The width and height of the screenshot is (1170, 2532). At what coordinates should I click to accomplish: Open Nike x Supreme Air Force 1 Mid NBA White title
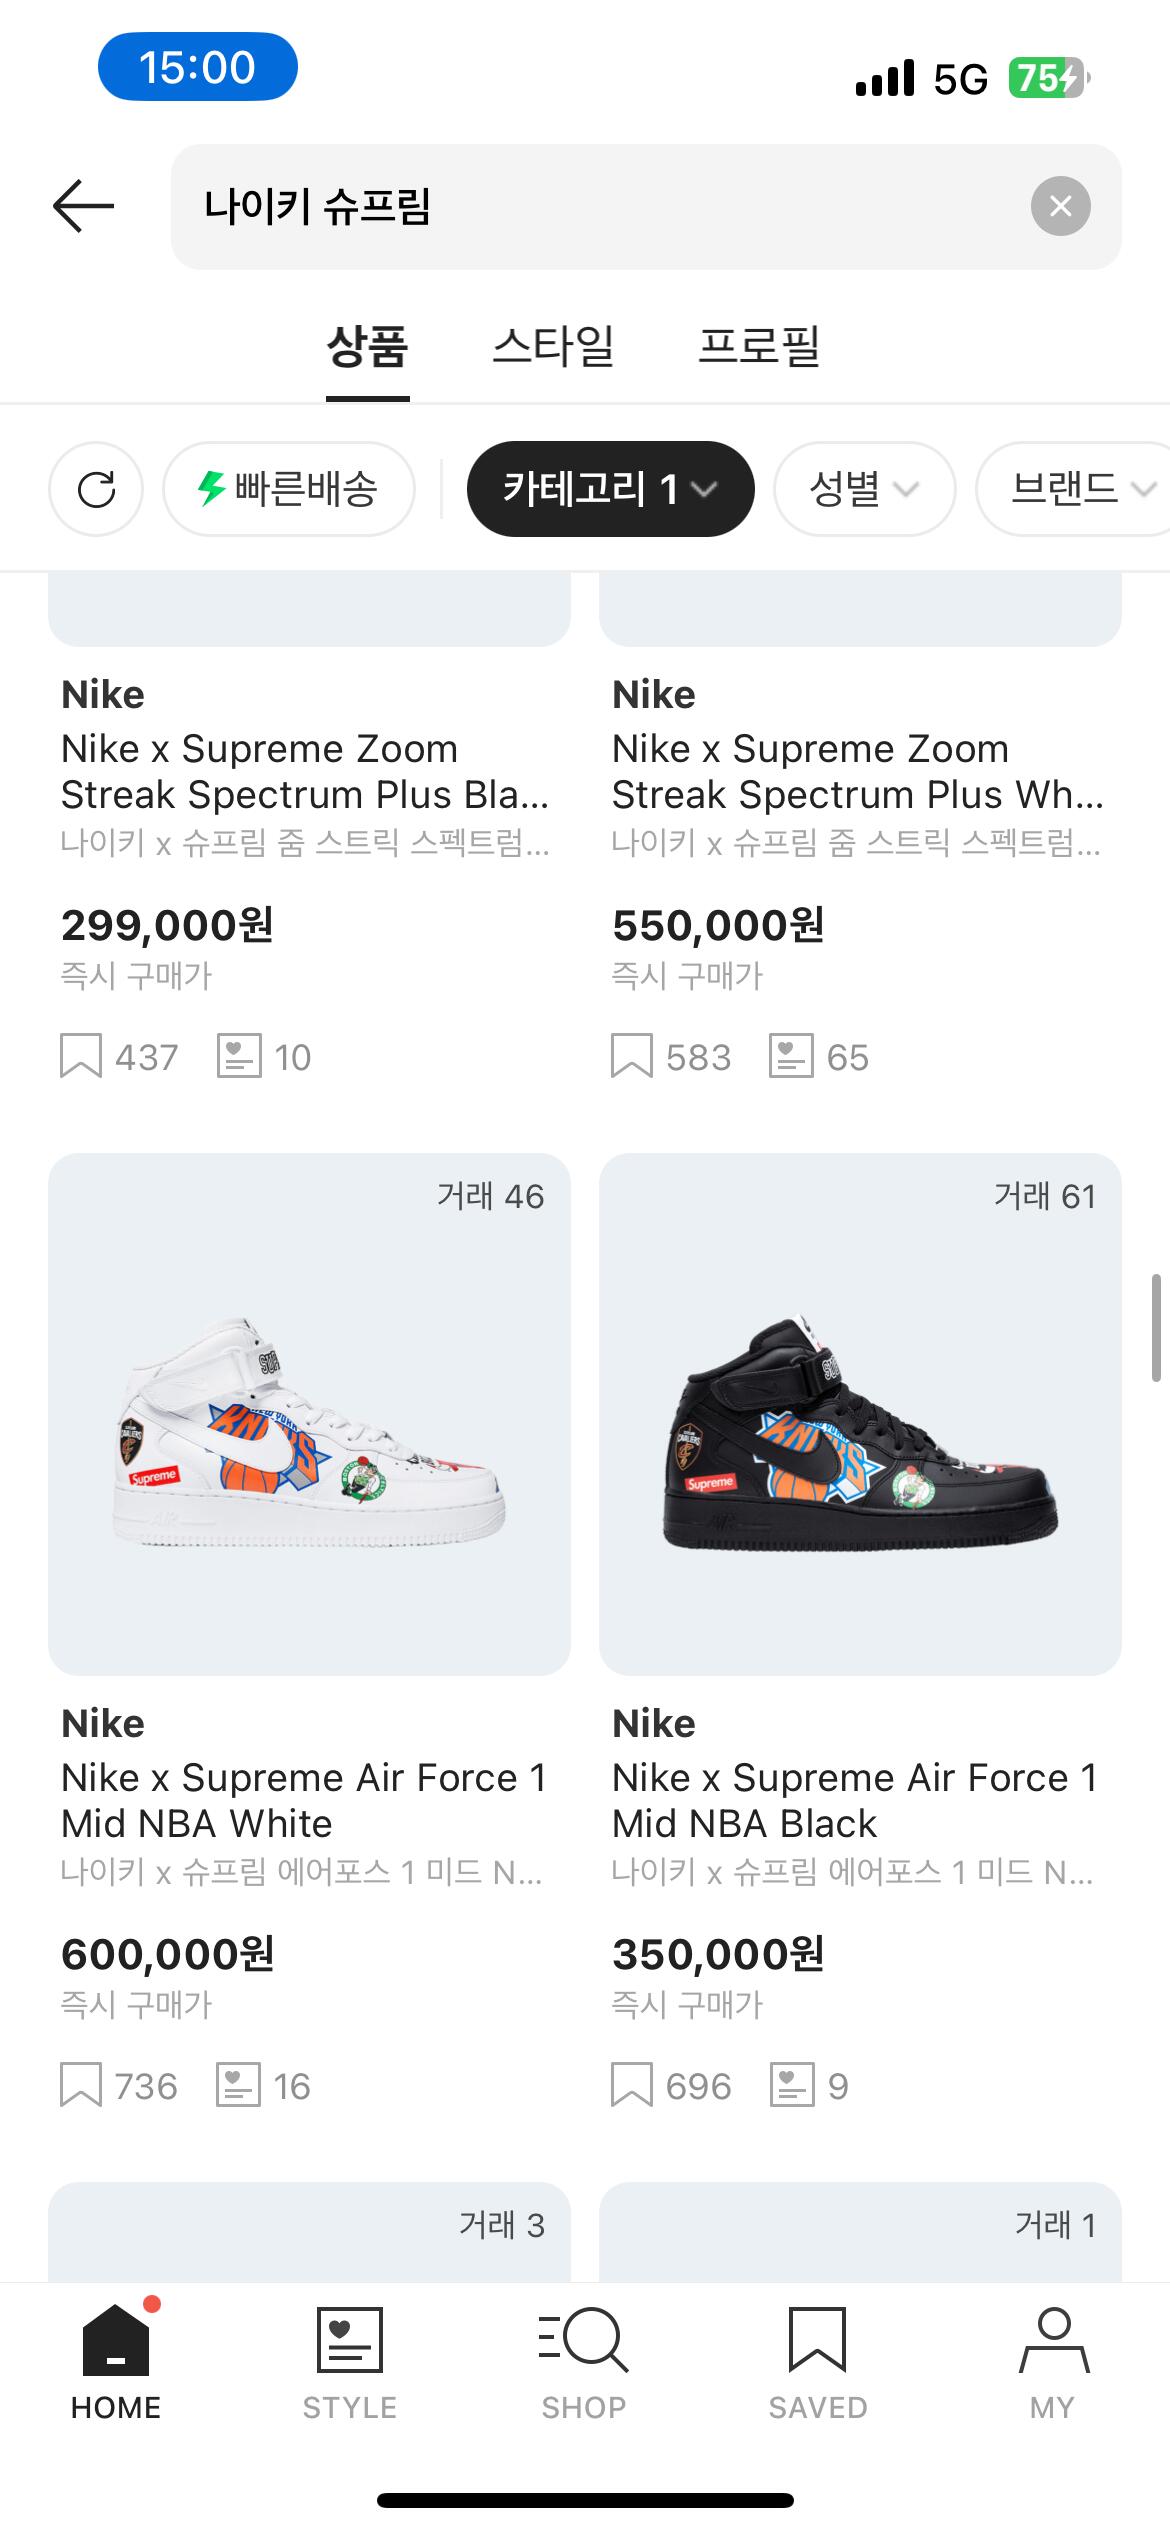click(x=304, y=1800)
